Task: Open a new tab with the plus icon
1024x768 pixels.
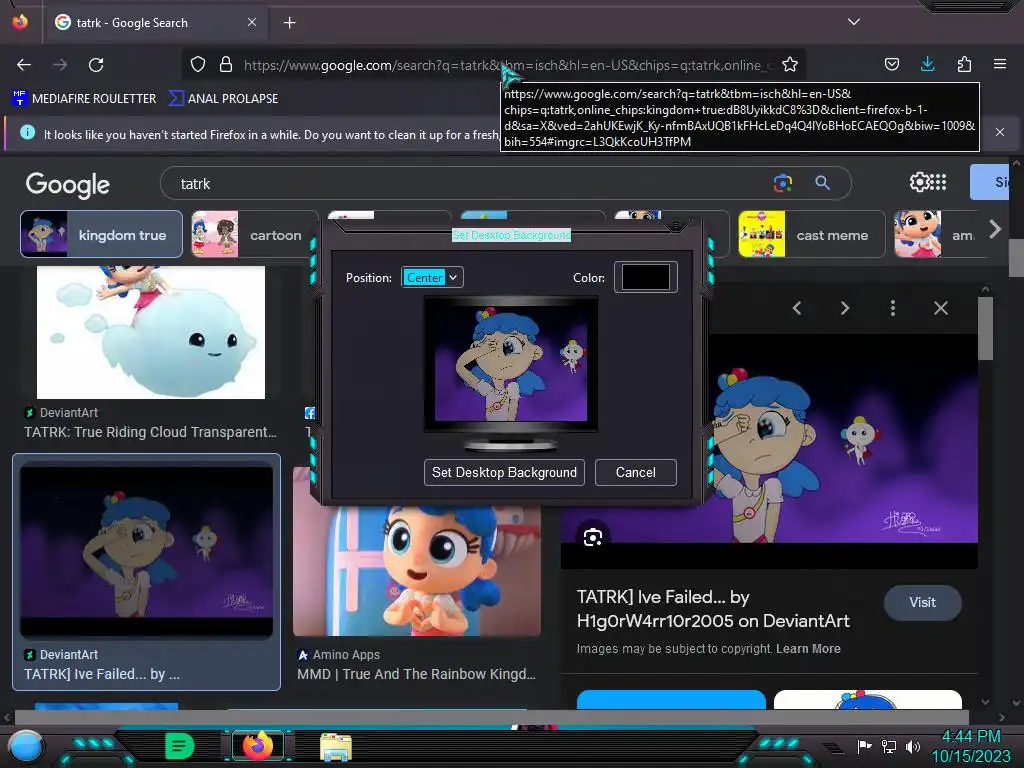Action: pyautogui.click(x=289, y=23)
